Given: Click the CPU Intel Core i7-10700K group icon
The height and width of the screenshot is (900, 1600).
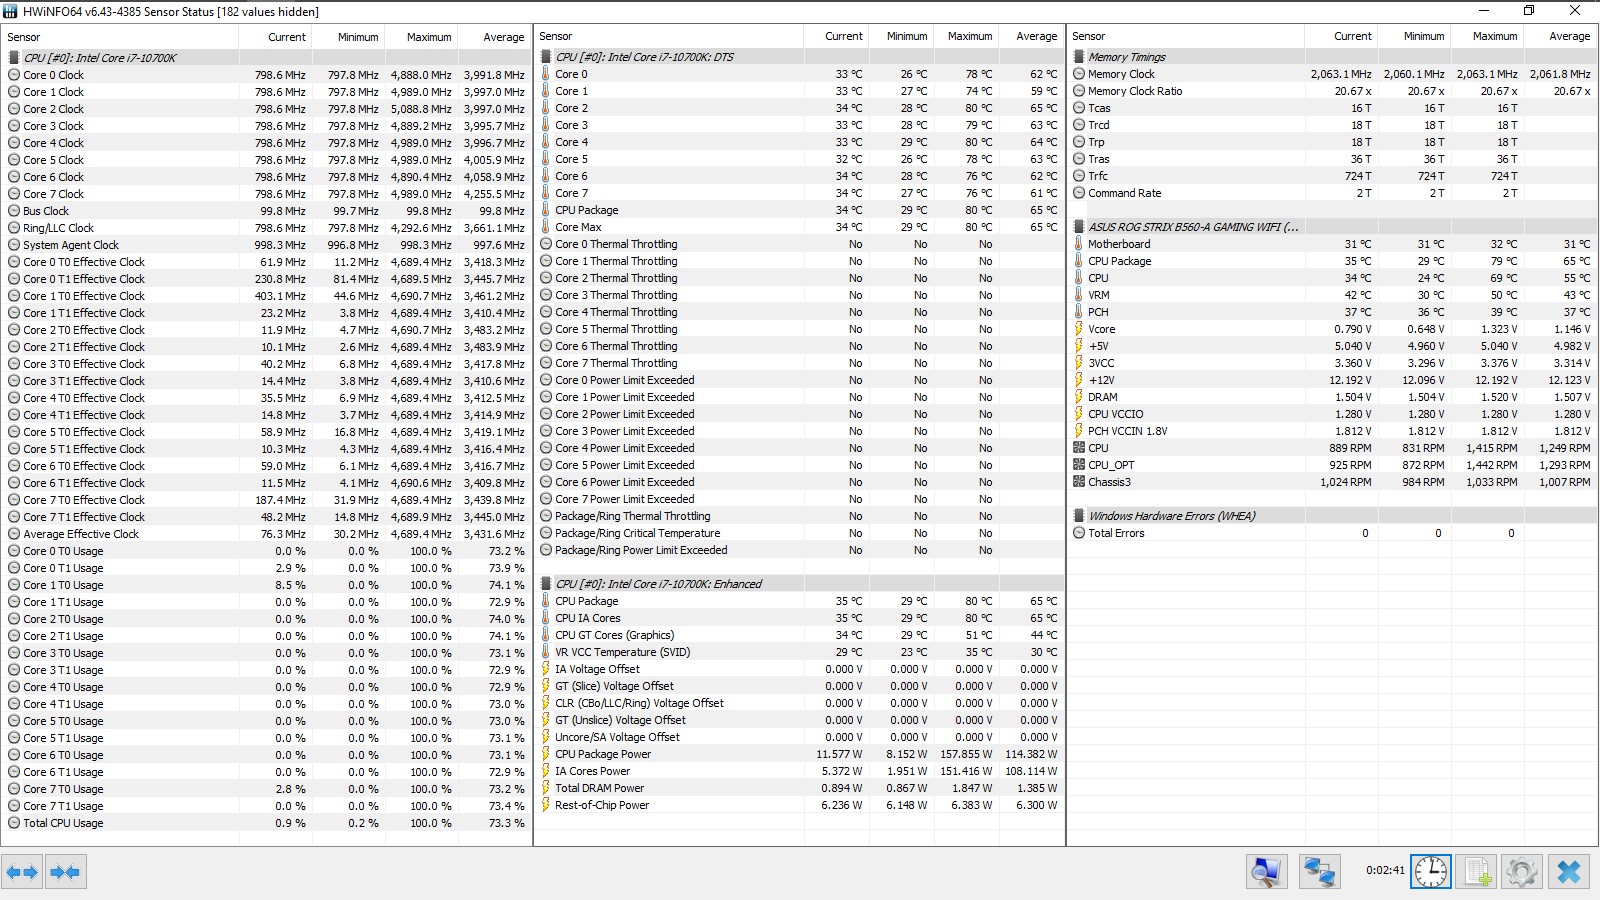Looking at the screenshot, I should coord(14,58).
